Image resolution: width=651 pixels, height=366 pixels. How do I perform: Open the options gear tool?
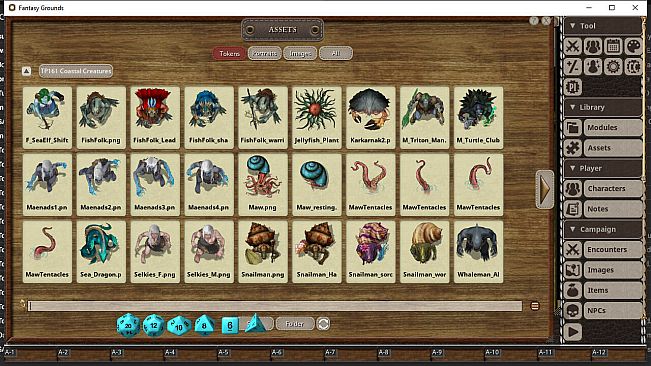613,66
